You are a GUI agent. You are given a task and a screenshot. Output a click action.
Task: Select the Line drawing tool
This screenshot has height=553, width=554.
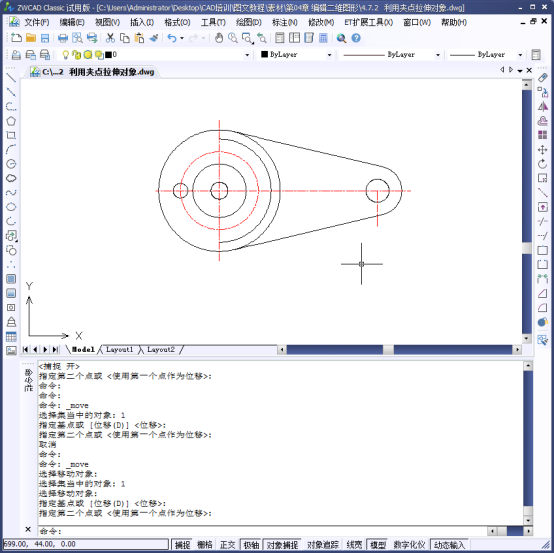[x=11, y=78]
